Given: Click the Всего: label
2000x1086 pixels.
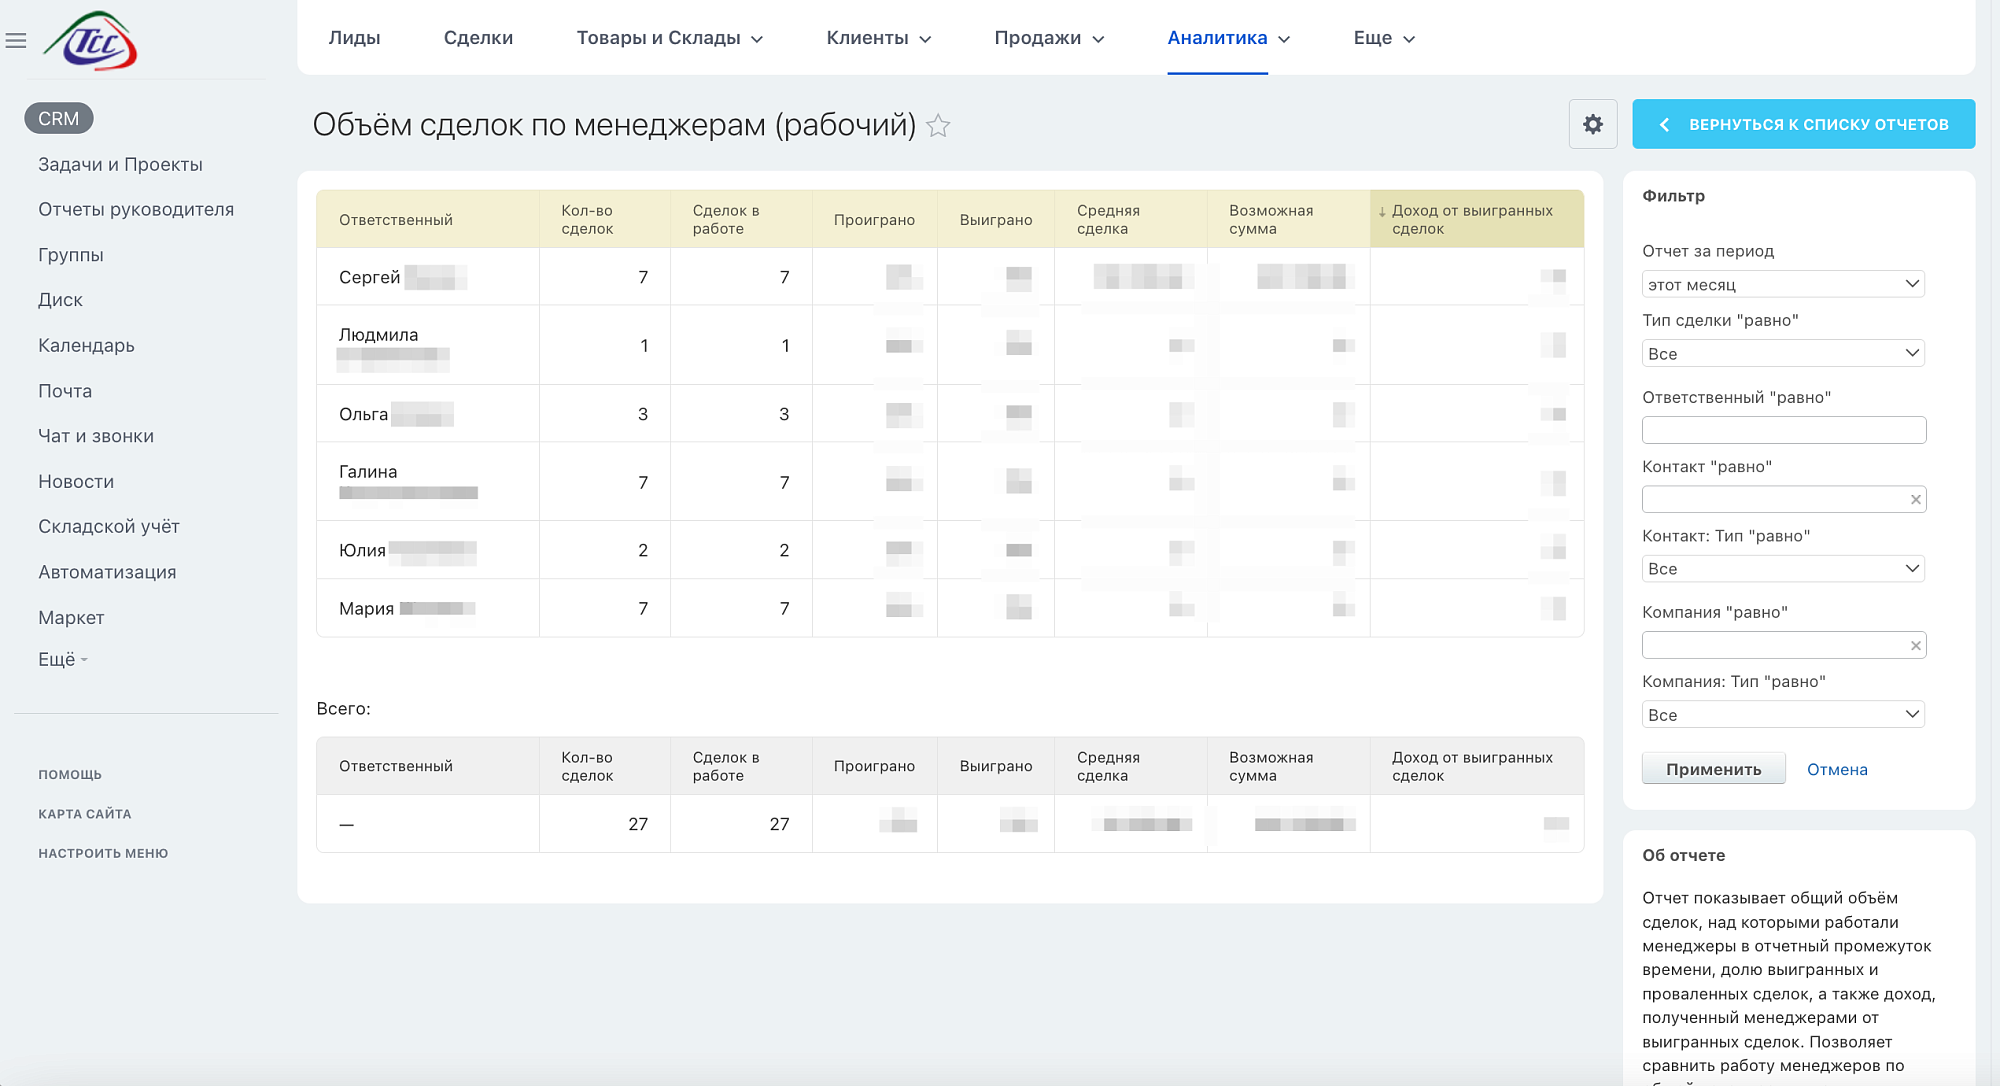Looking at the screenshot, I should coord(343,709).
